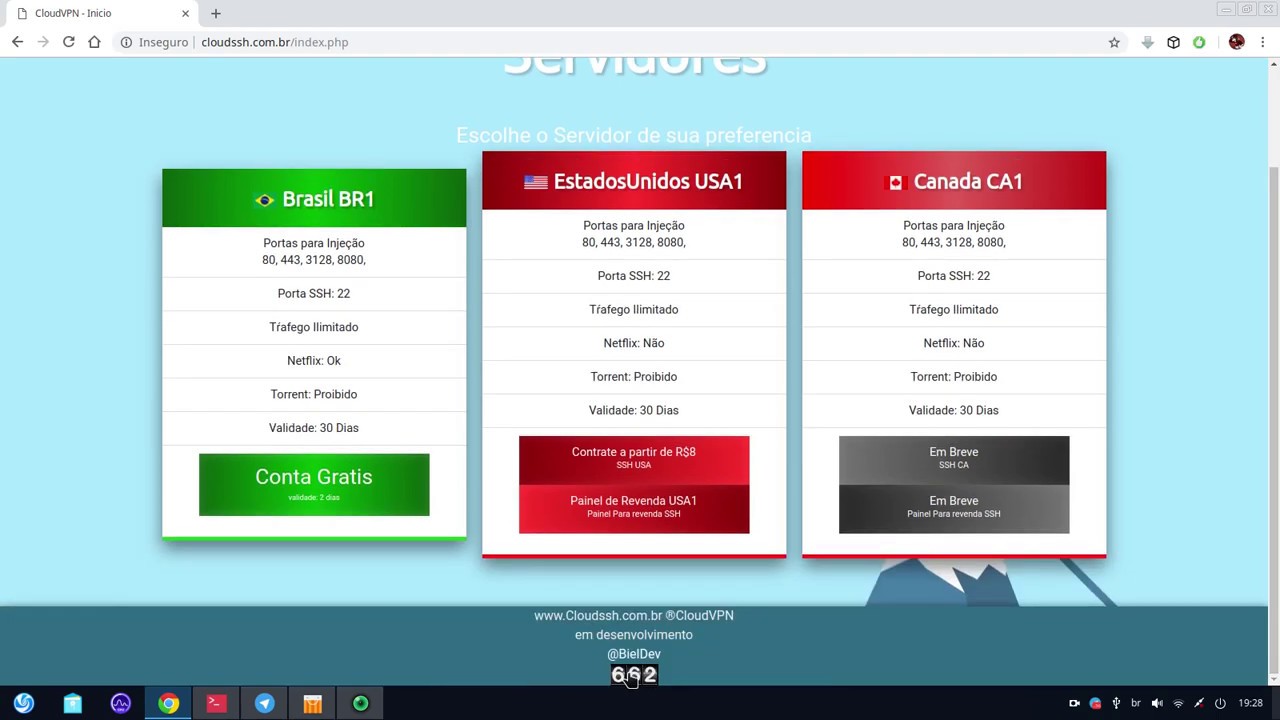Open the gray download arrow extension
Image resolution: width=1280 pixels, height=720 pixels.
[x=1148, y=42]
